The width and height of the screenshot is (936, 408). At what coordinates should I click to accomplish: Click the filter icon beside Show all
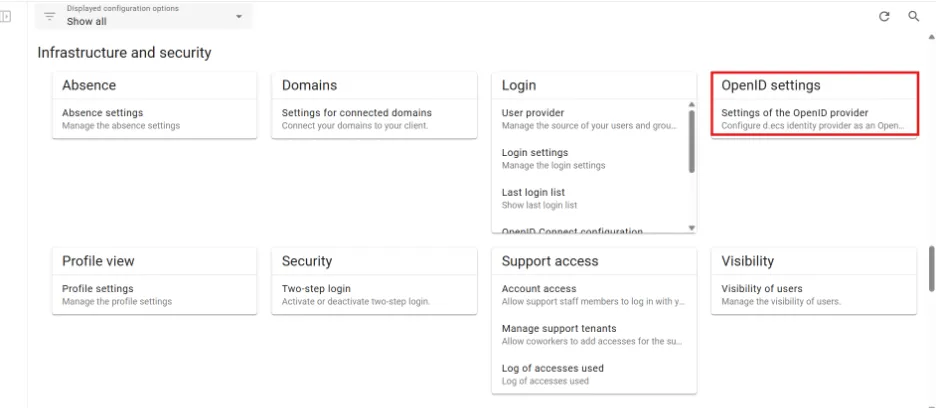click(x=50, y=17)
